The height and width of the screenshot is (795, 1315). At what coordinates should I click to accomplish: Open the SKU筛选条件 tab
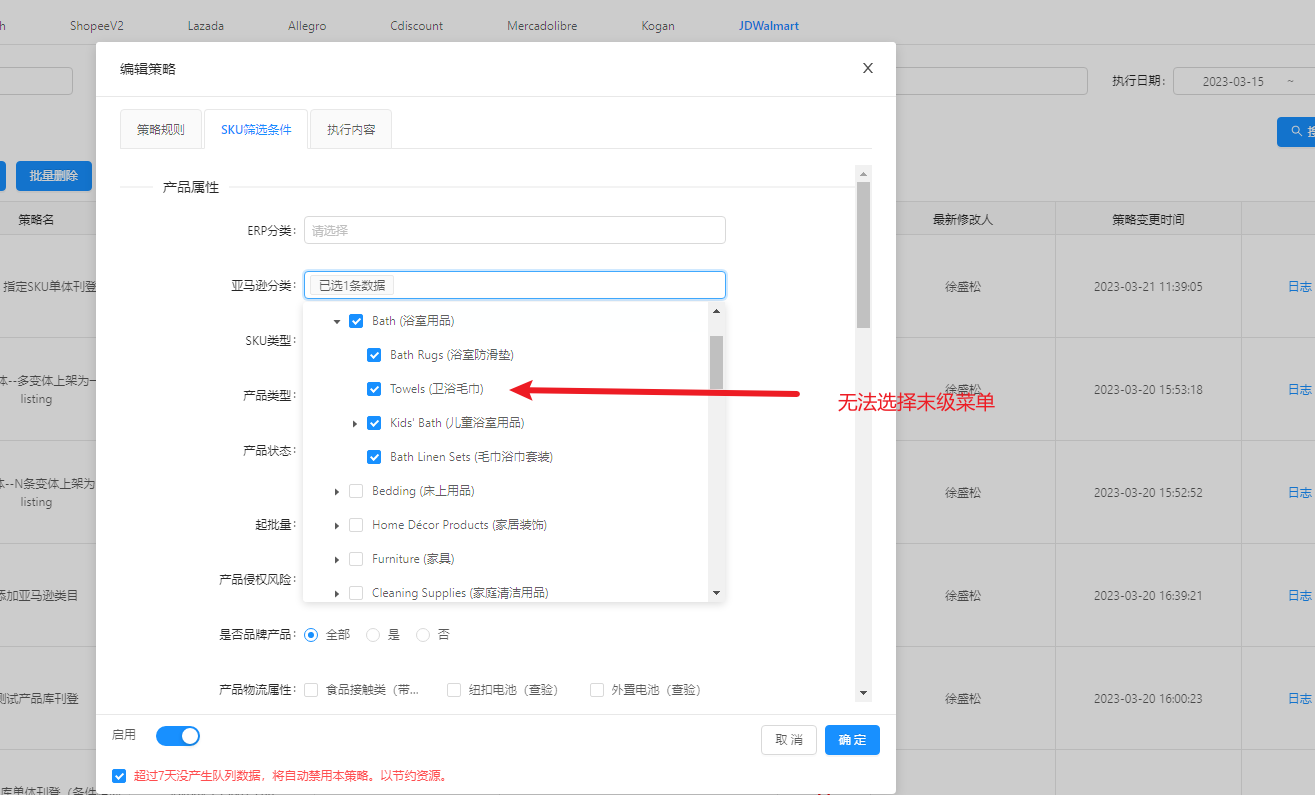(256, 129)
